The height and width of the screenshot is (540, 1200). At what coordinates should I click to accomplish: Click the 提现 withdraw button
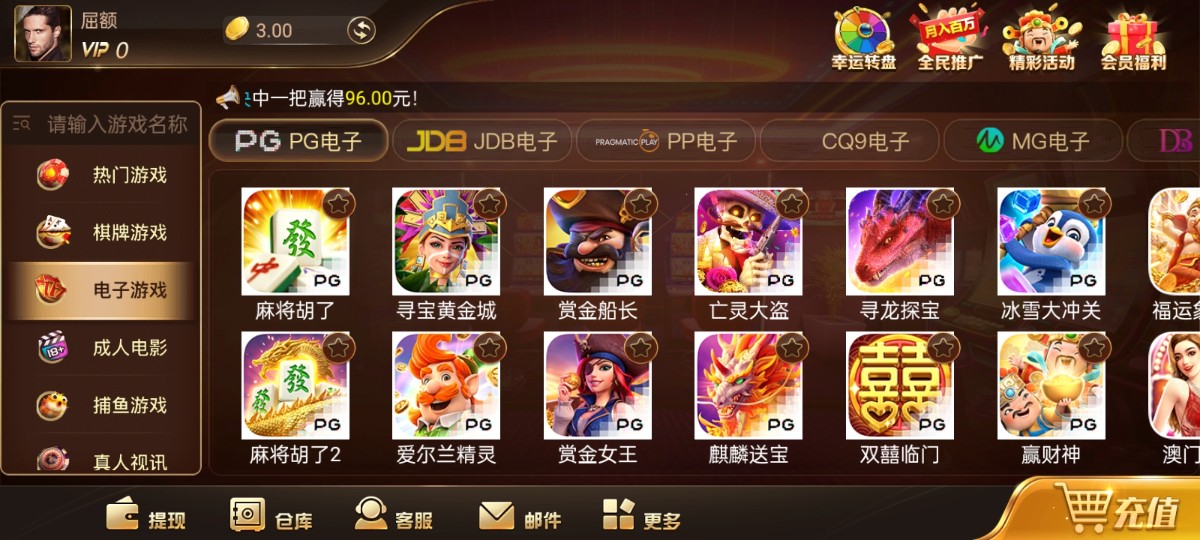point(146,516)
